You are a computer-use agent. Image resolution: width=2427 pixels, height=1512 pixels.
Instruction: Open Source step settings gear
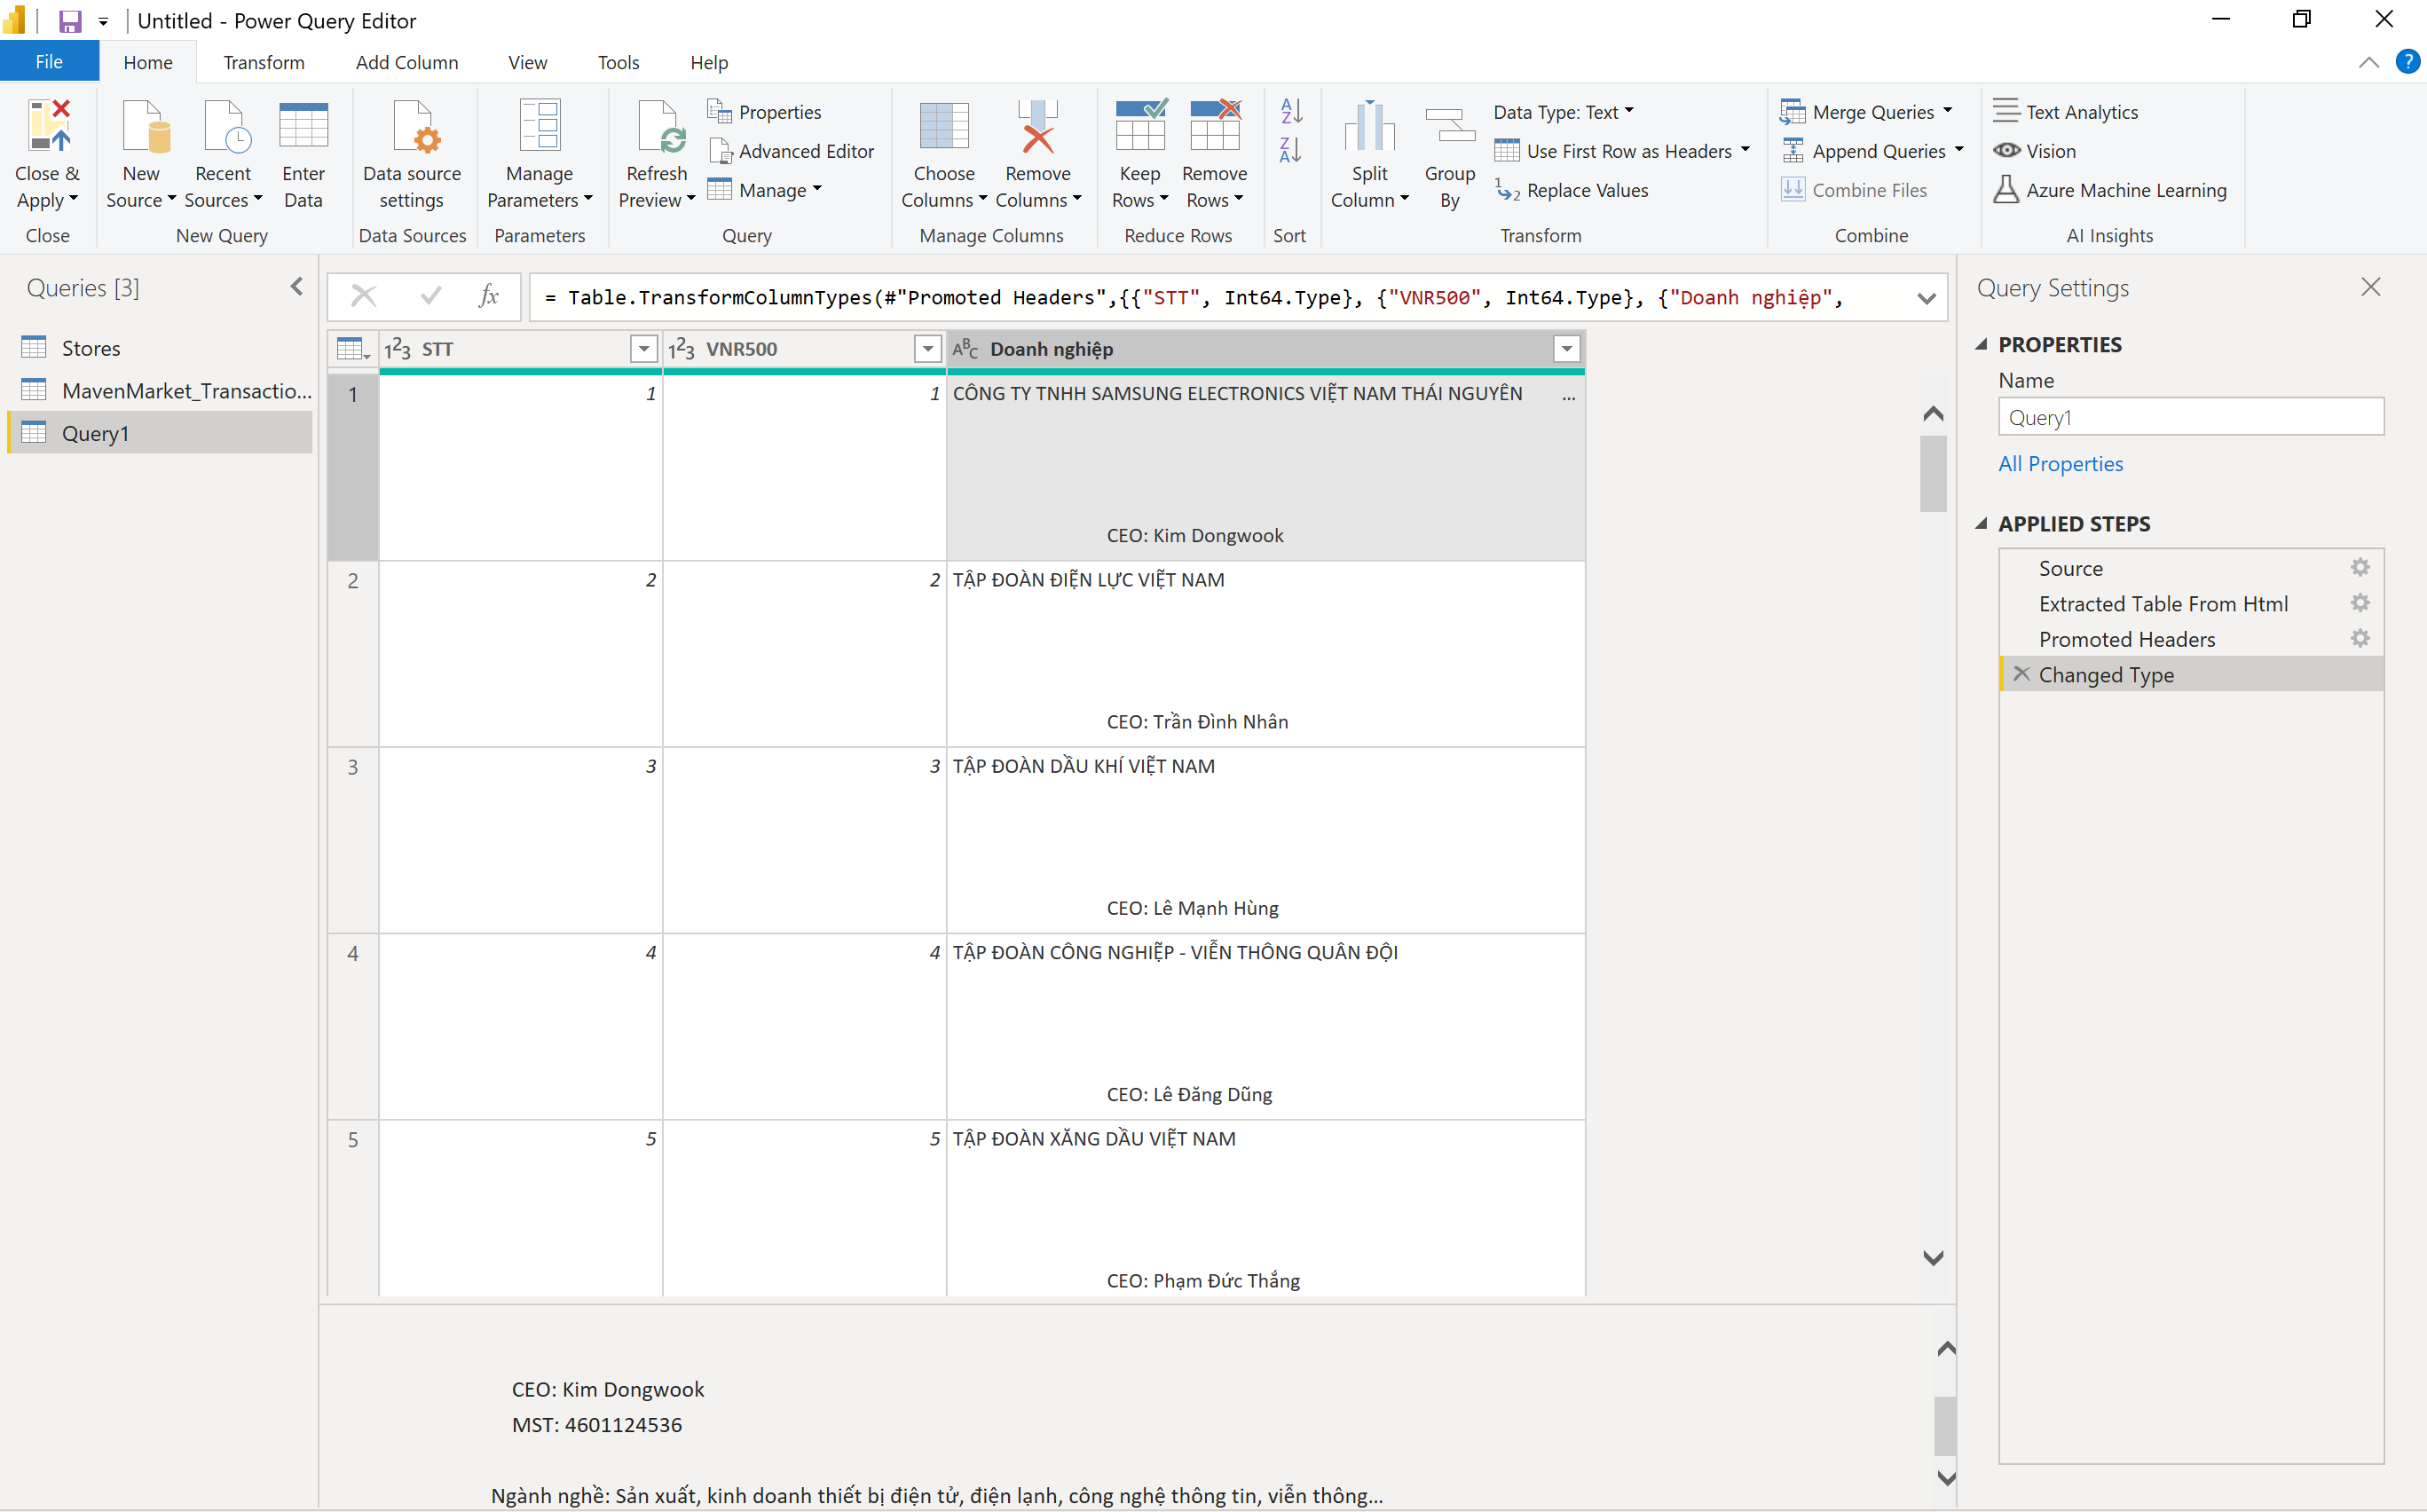[2359, 568]
